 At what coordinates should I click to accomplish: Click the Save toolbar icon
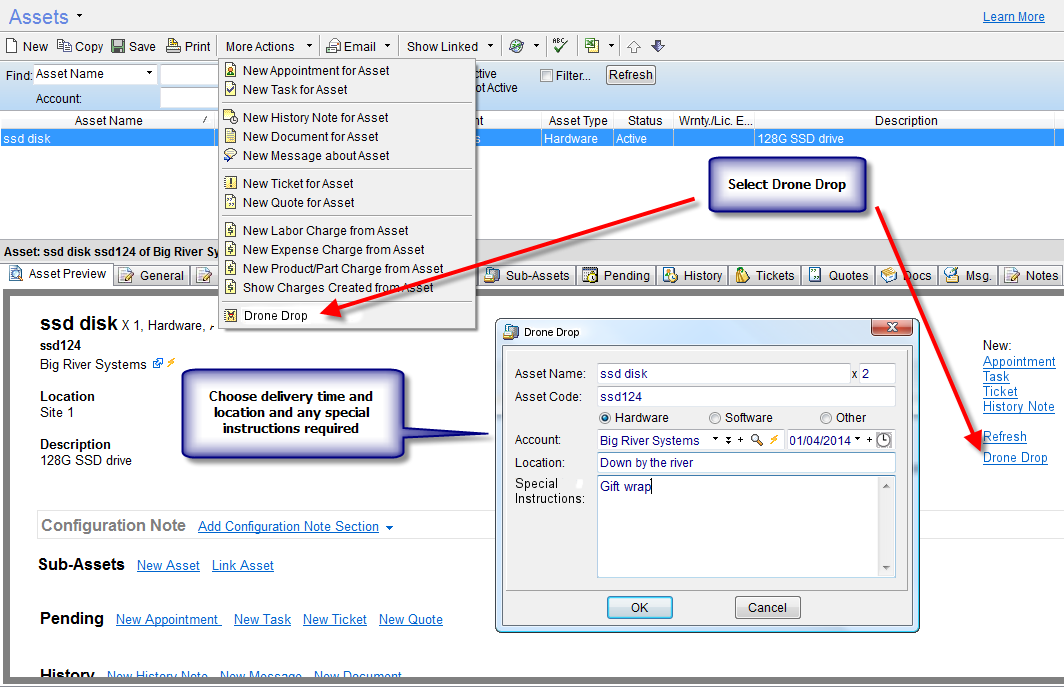118,46
